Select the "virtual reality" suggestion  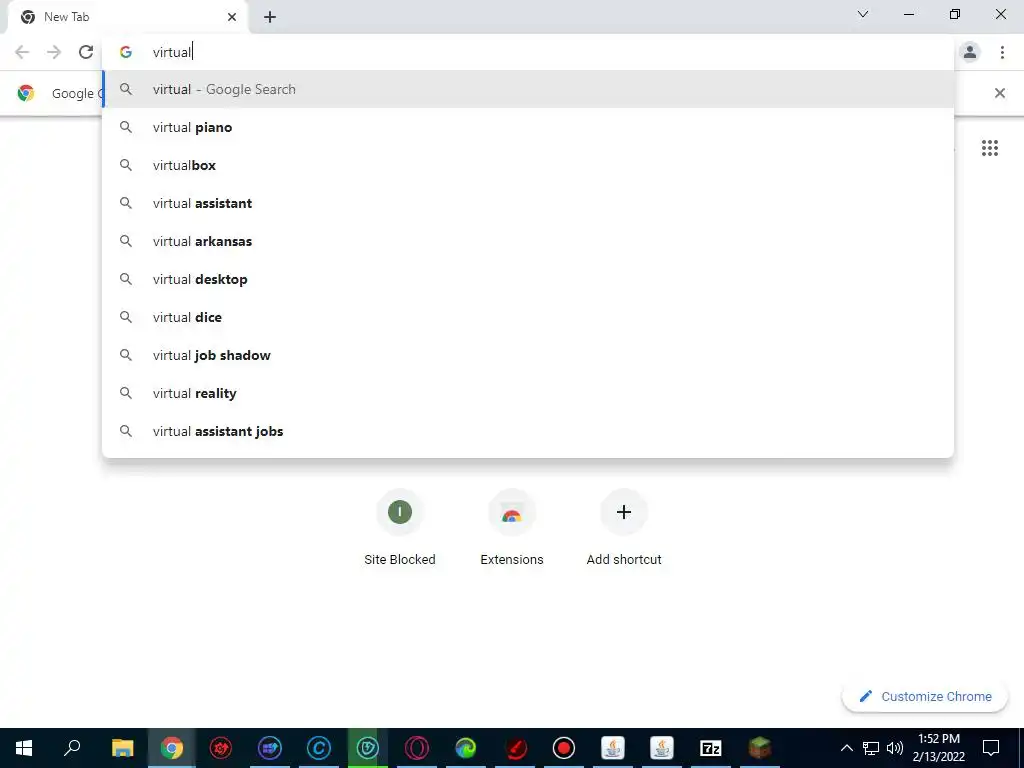[528, 393]
